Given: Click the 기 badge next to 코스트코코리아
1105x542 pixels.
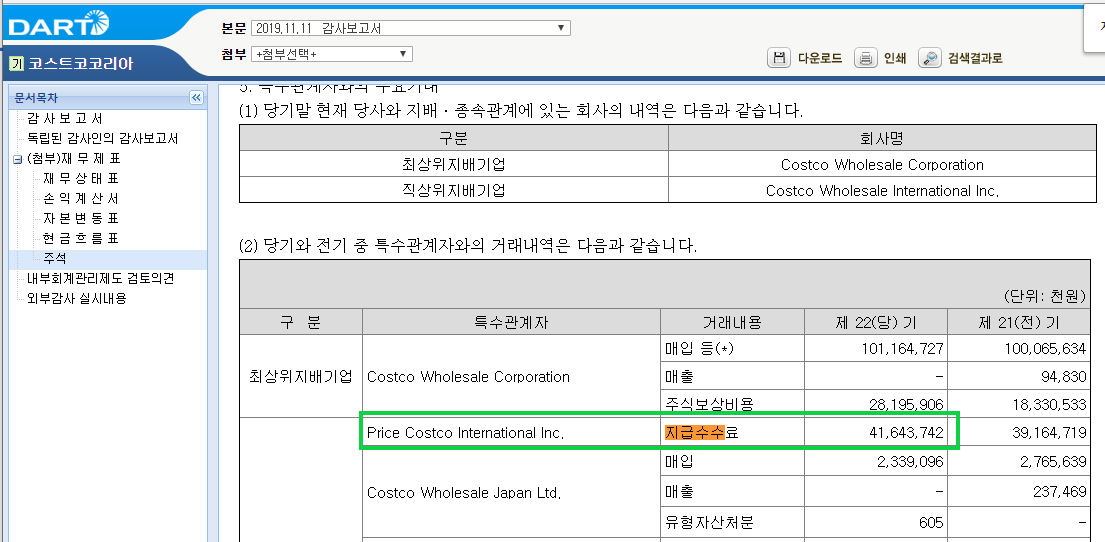Looking at the screenshot, I should [x=18, y=64].
